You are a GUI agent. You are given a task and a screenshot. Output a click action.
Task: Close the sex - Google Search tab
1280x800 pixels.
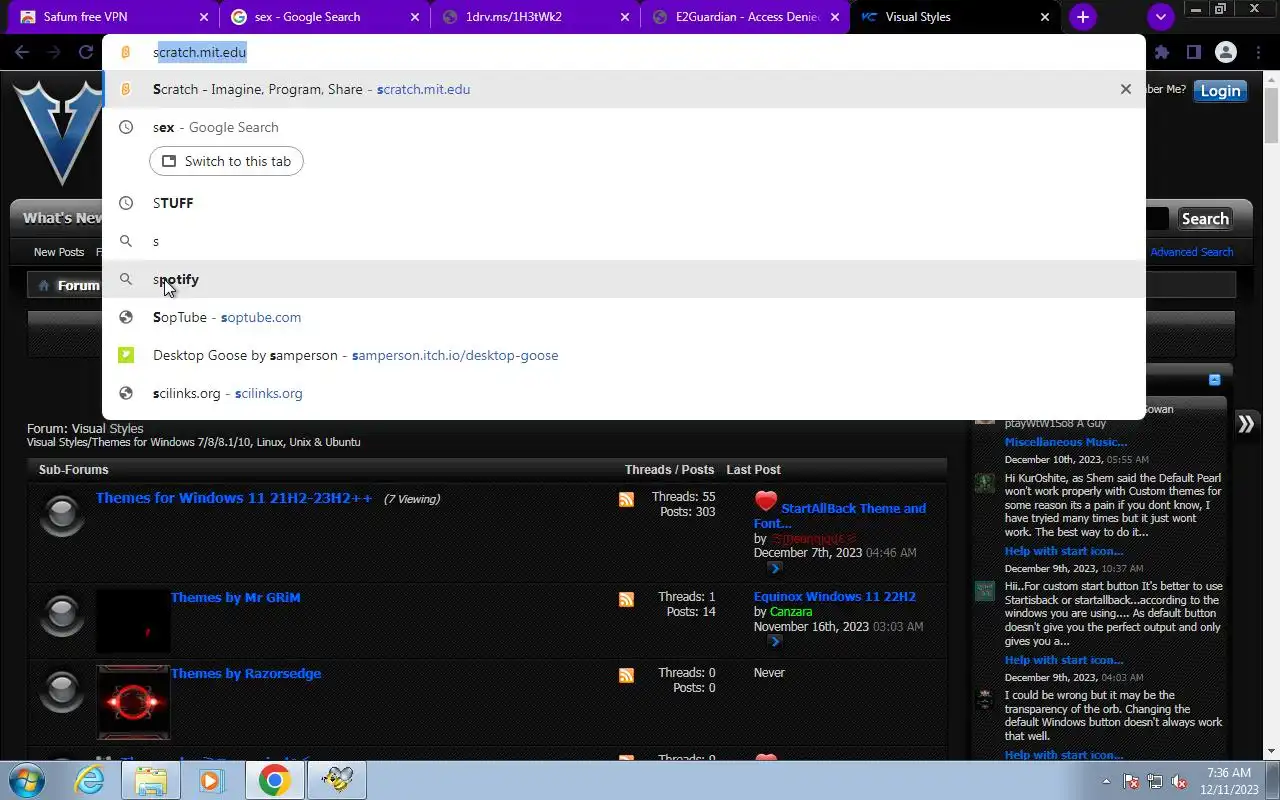coord(414,17)
